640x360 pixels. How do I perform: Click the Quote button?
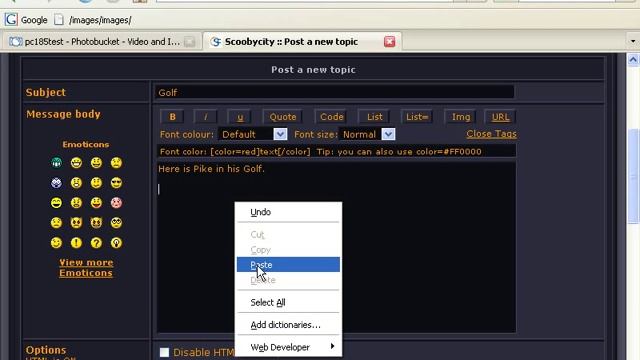282,117
